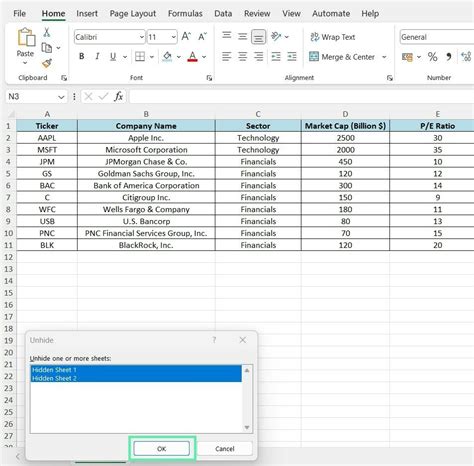Center text horizontally

(x=242, y=57)
